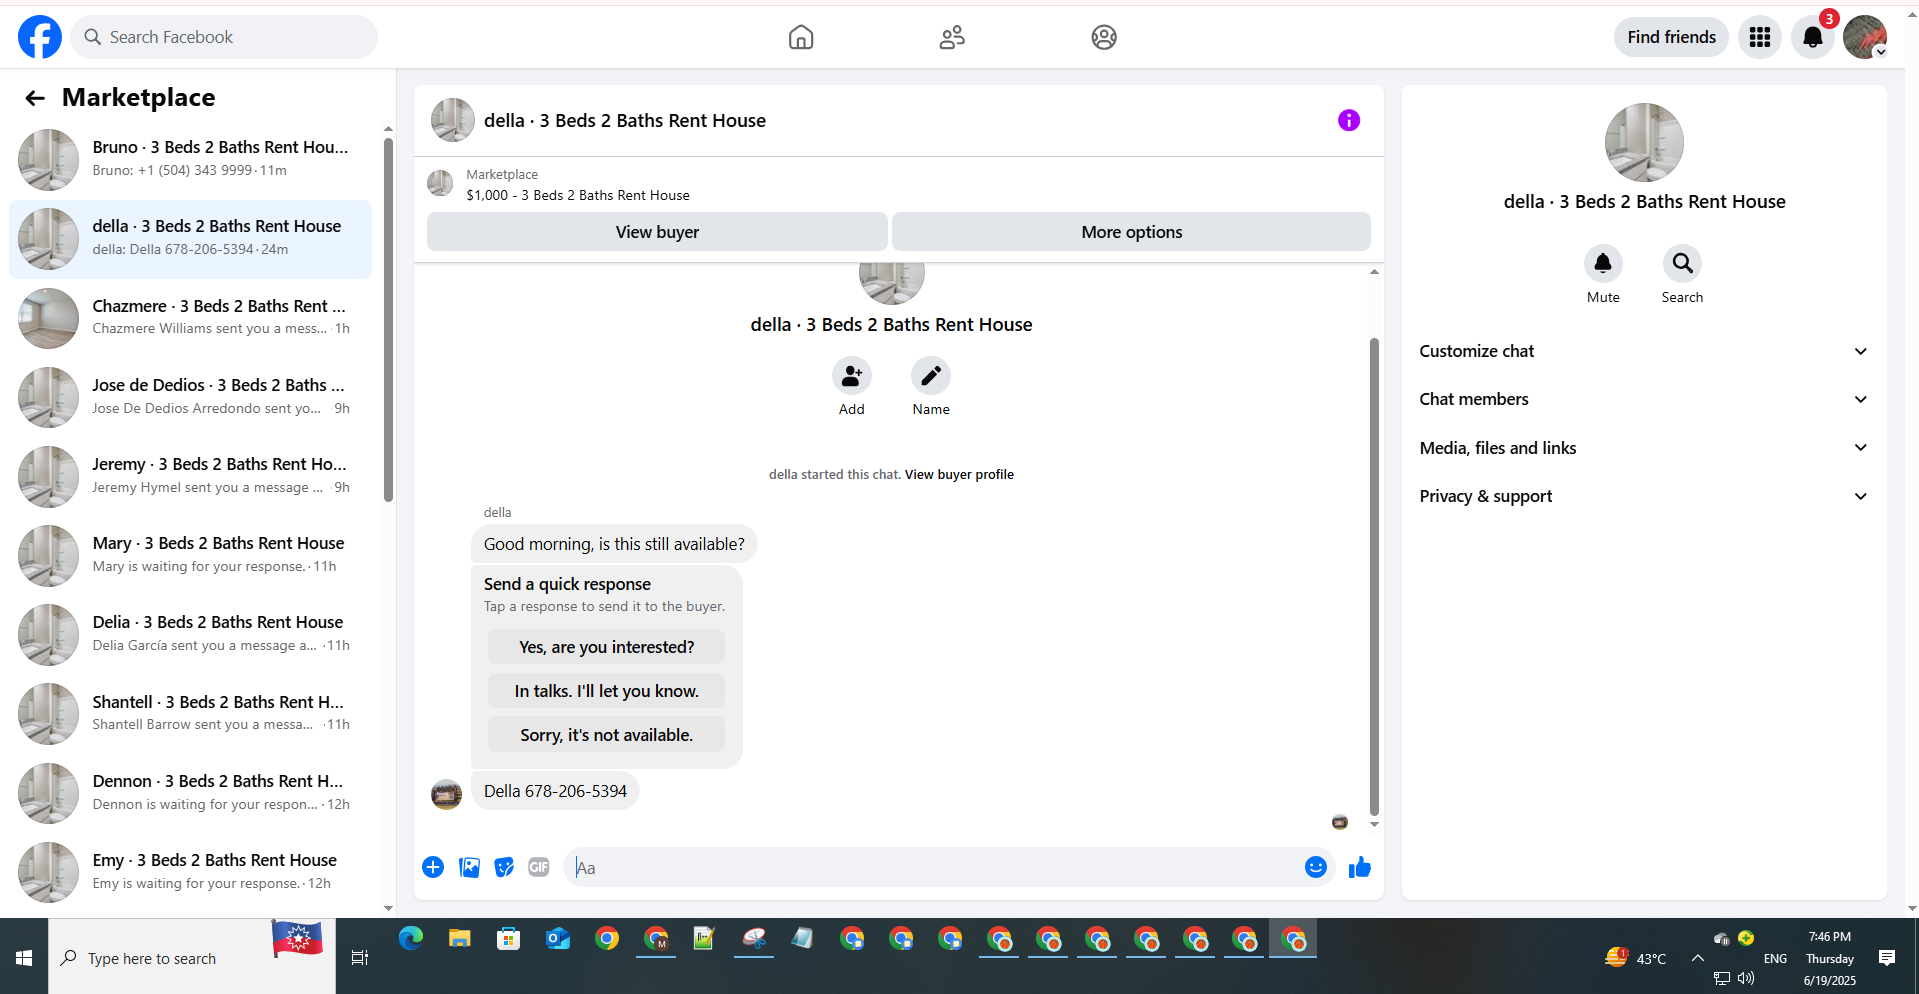Open Outlook from the taskbar
The width and height of the screenshot is (1919, 994).
[558, 939]
